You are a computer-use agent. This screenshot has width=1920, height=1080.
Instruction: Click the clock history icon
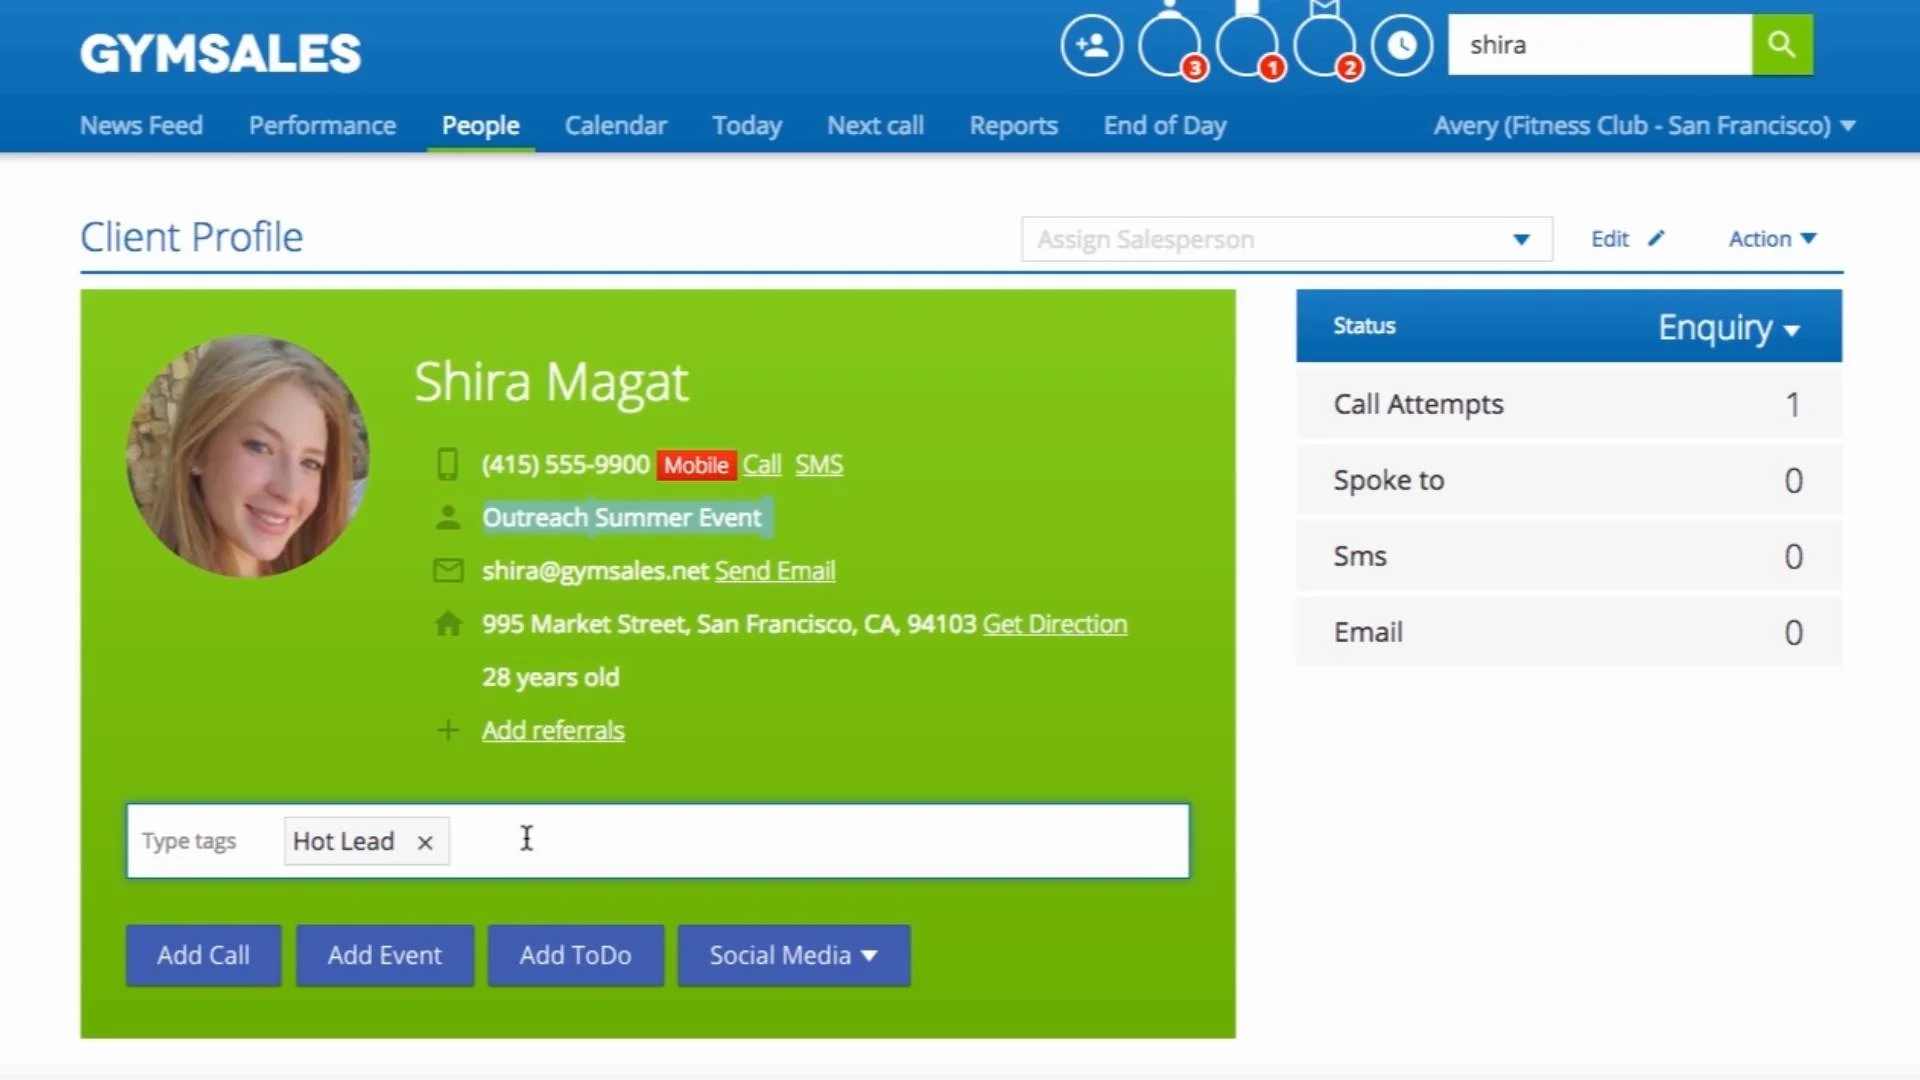1402,45
